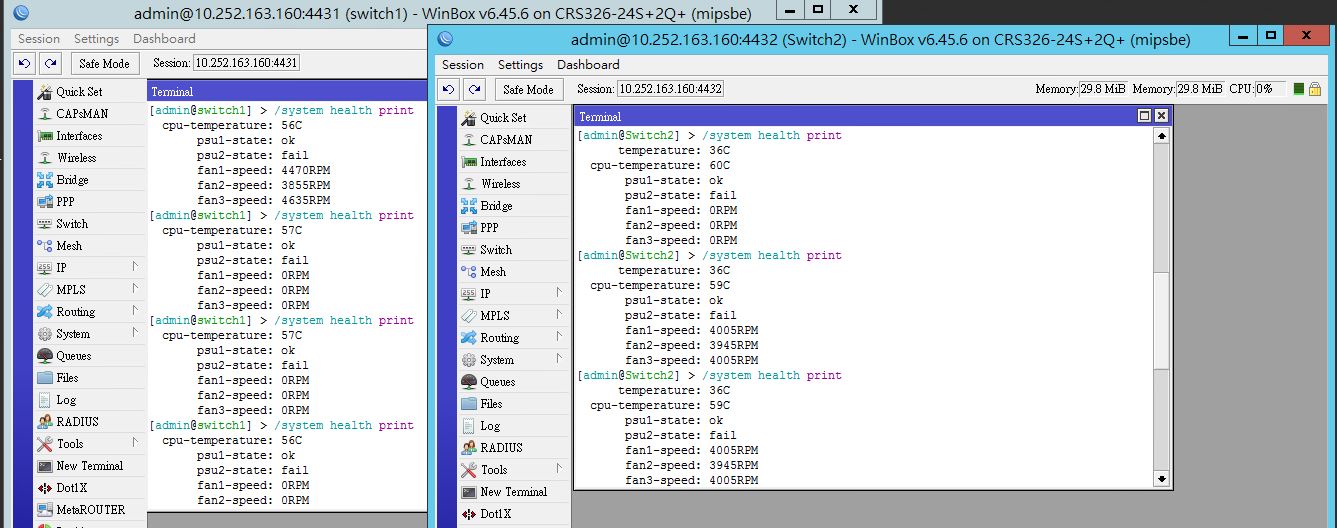
Task: Click green status indicator in Switch2 toolbar
Action: coord(1299,89)
